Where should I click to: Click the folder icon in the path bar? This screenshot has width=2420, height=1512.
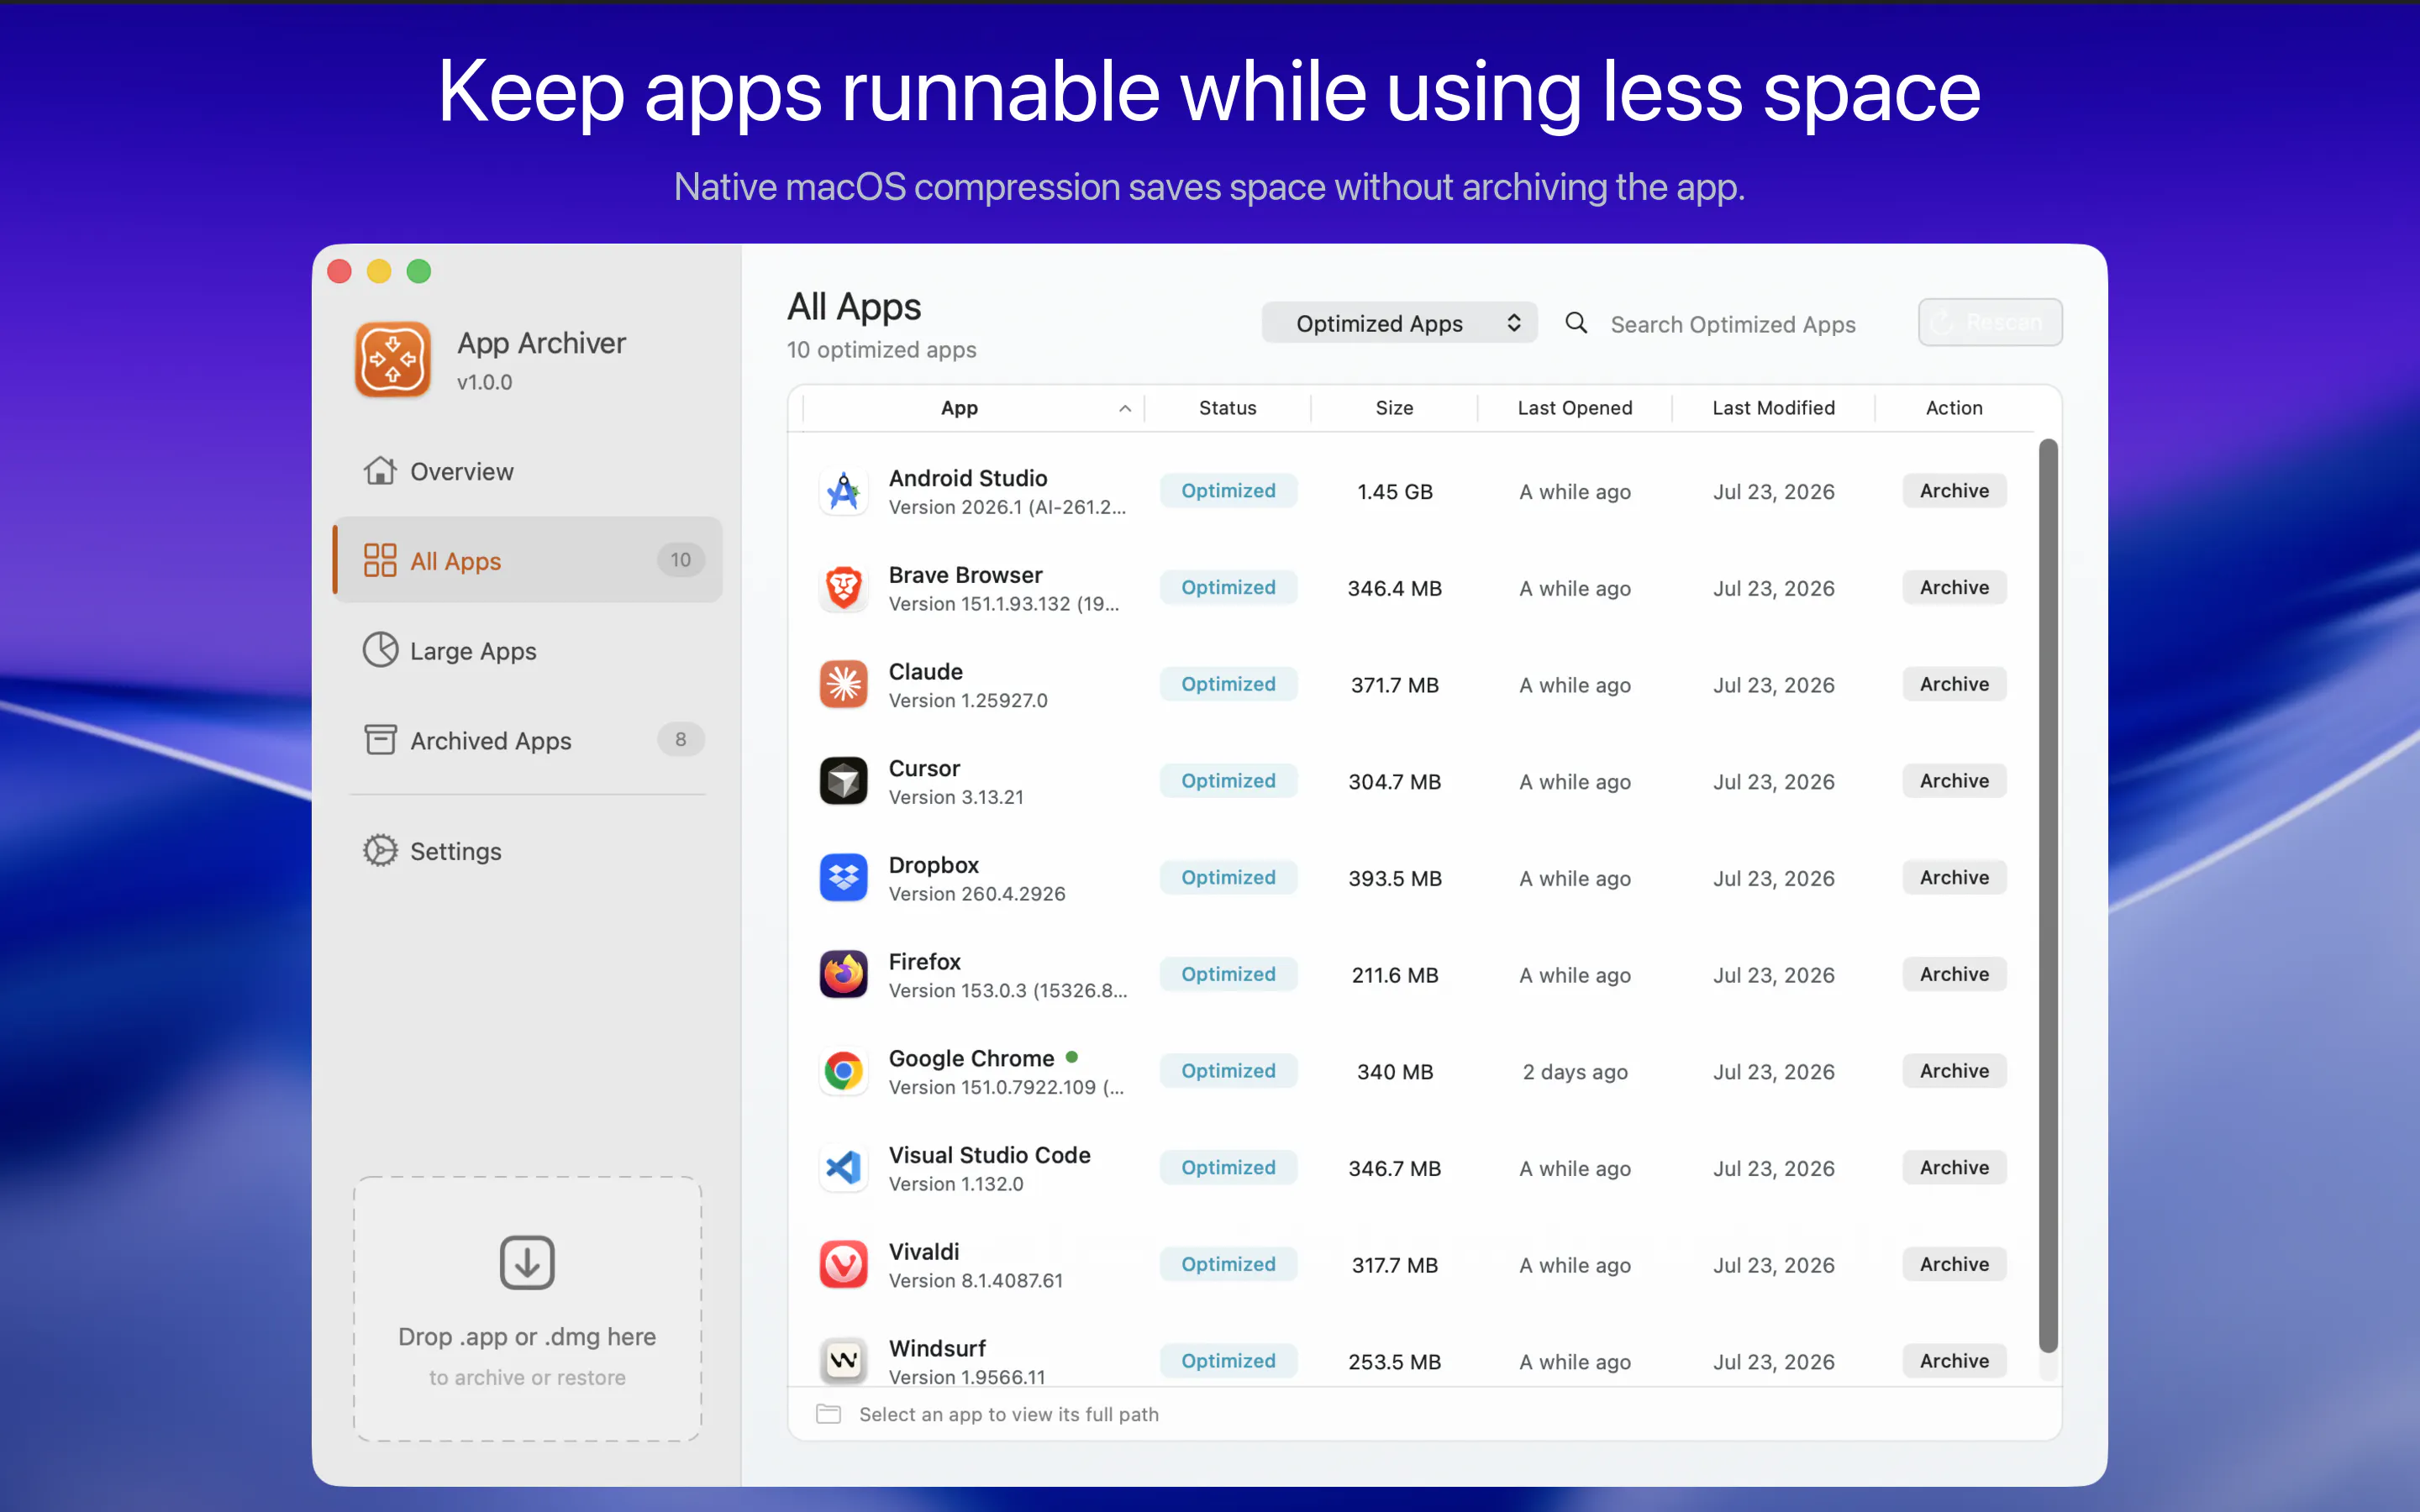pyautogui.click(x=828, y=1414)
